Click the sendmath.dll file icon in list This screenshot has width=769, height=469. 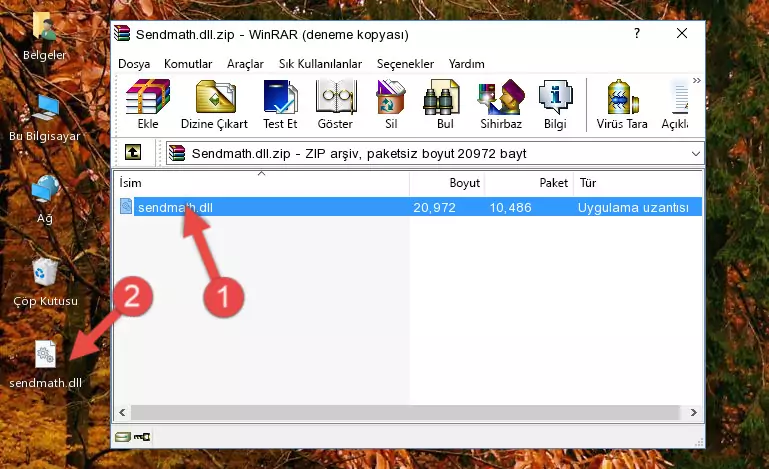coord(126,207)
